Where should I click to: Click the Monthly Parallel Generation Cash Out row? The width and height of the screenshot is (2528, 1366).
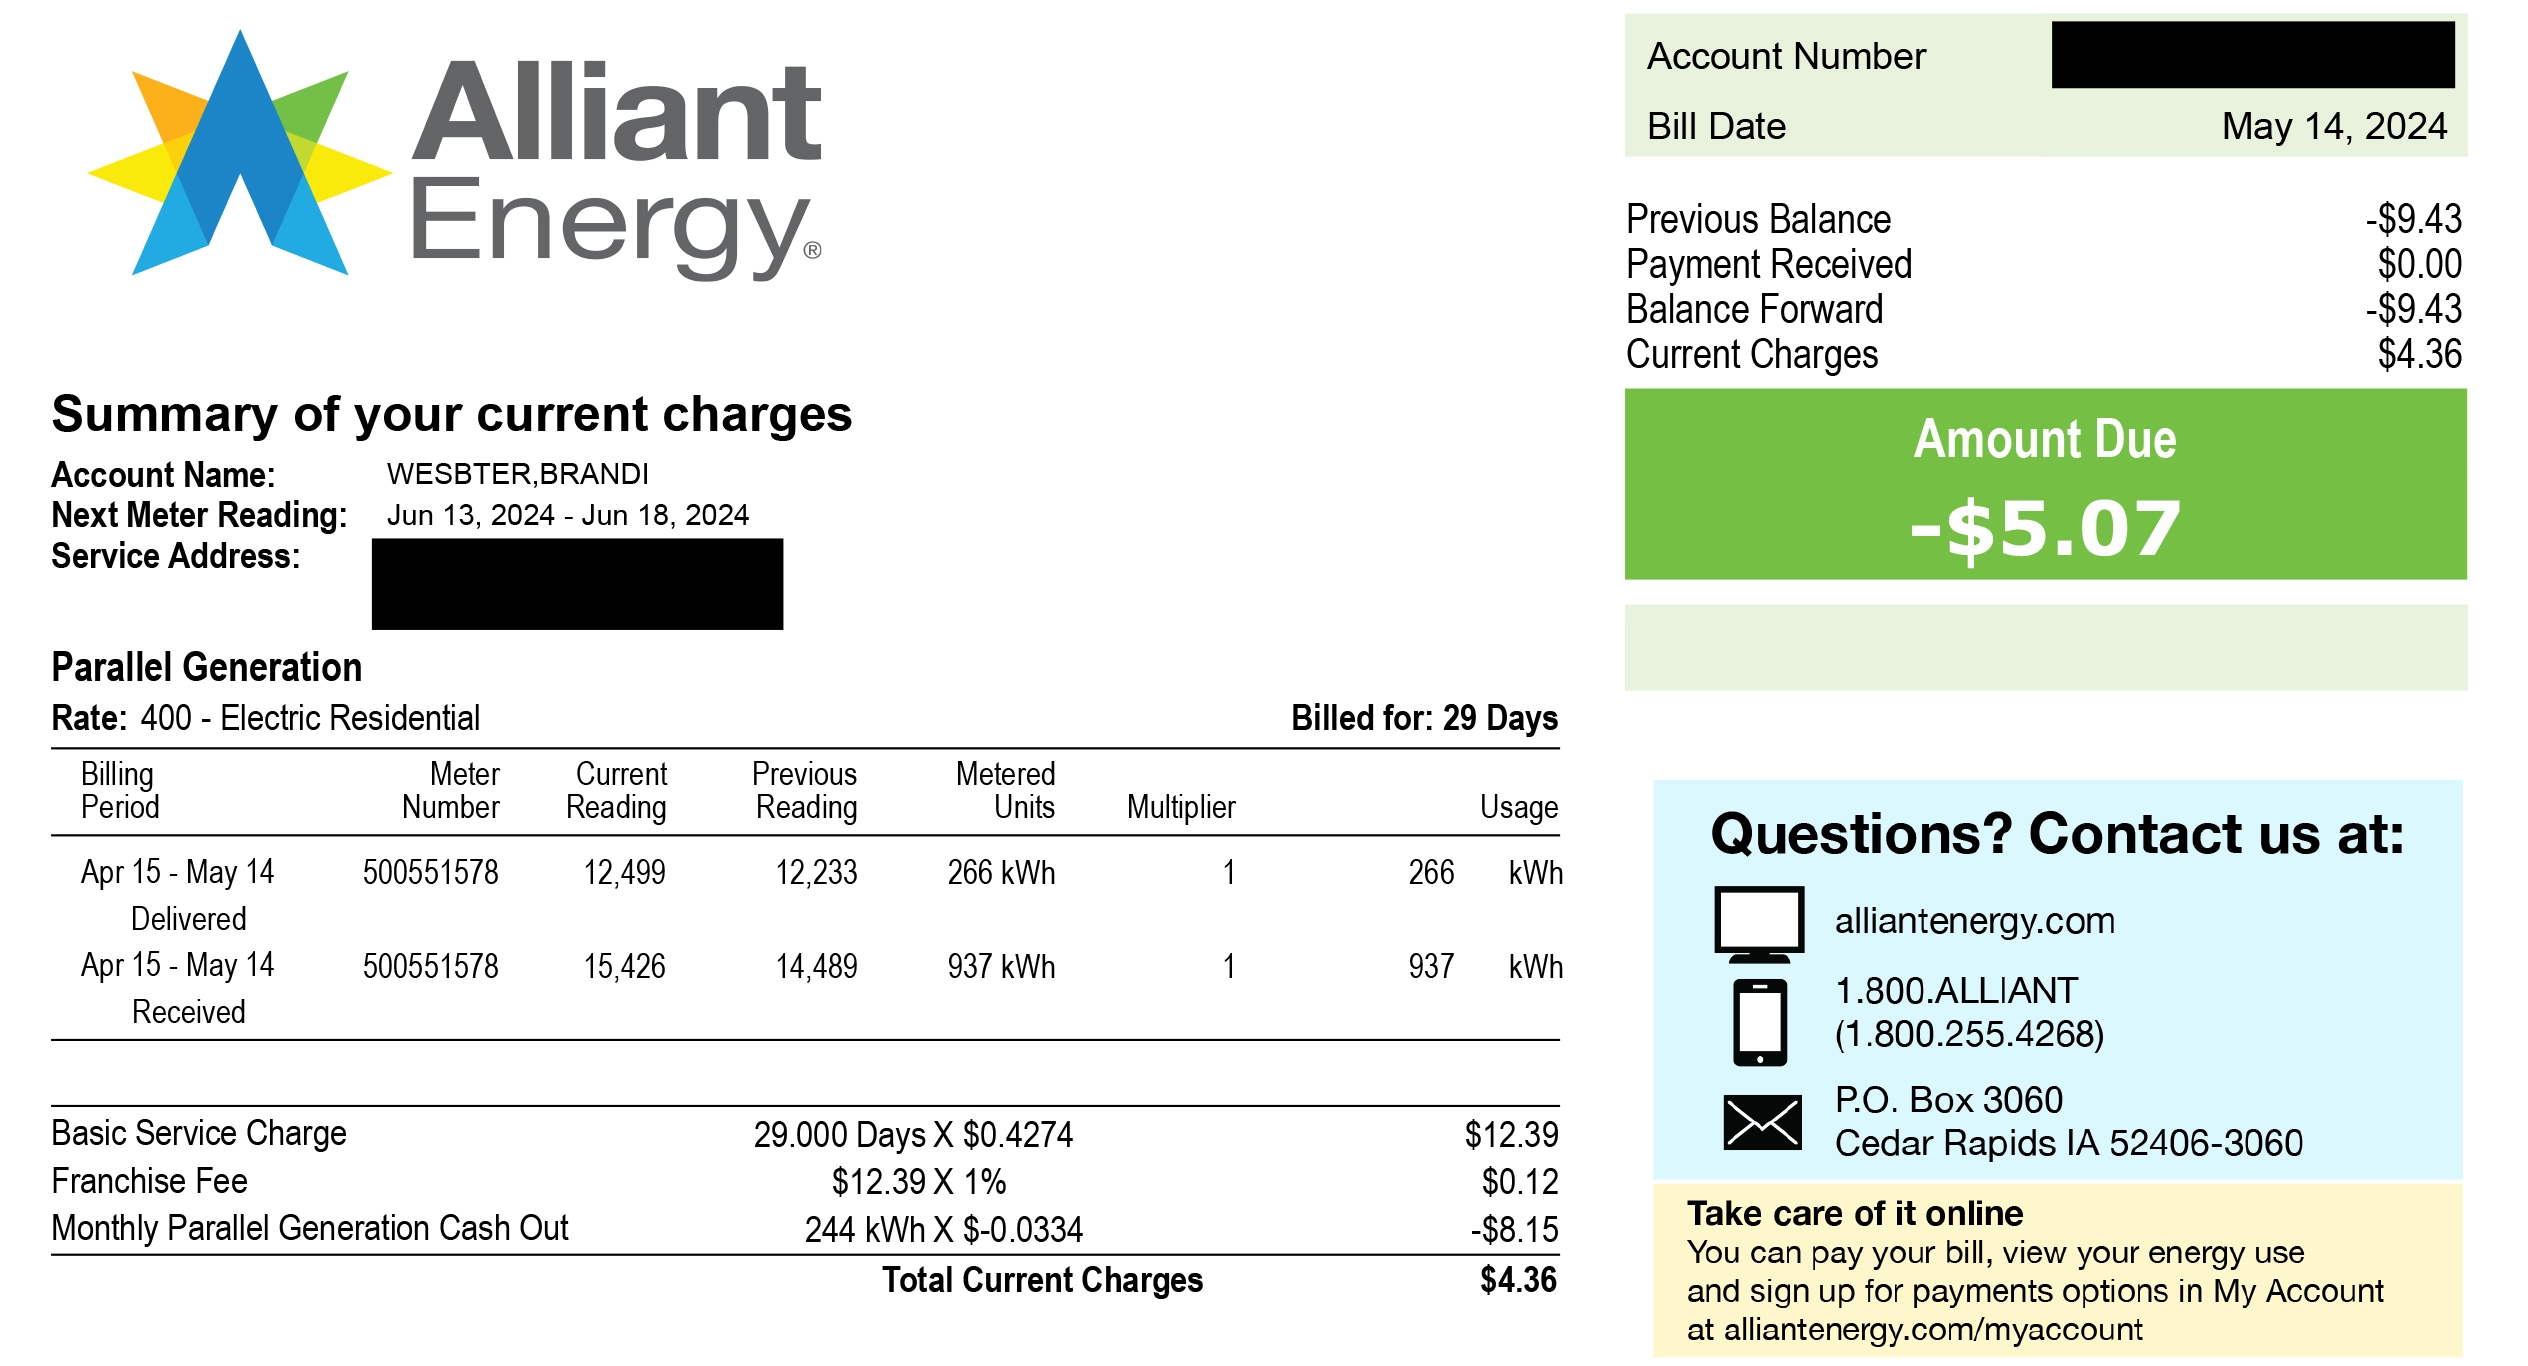(310, 1229)
